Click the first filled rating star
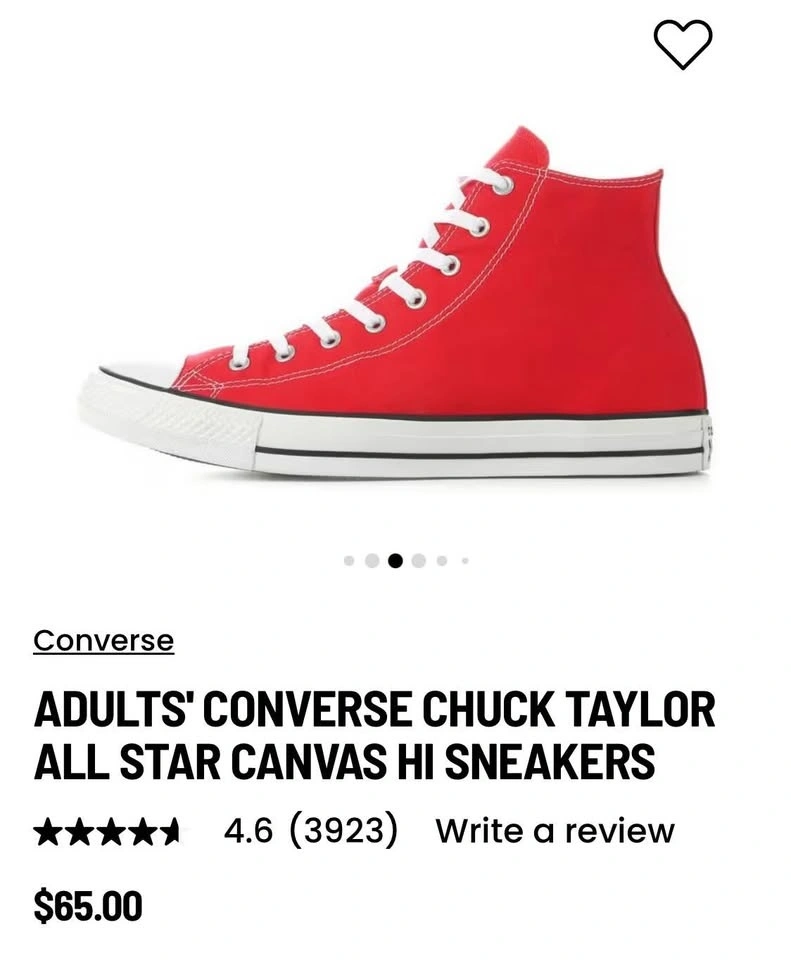 pyautogui.click(x=48, y=832)
